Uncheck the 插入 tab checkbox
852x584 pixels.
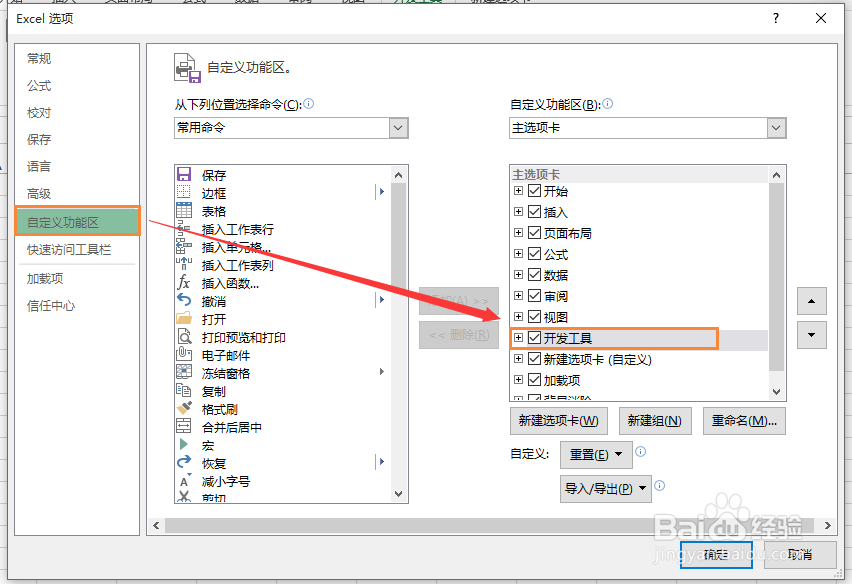[x=535, y=212]
